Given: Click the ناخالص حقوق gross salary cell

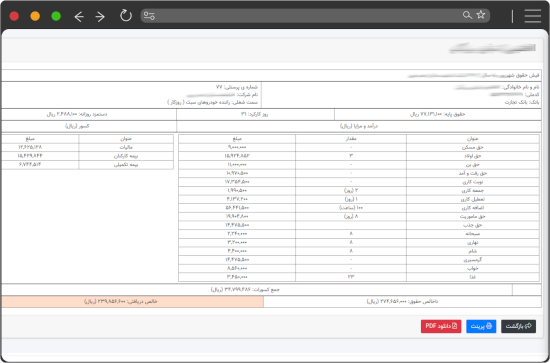Looking at the screenshot, I should coord(402,302).
